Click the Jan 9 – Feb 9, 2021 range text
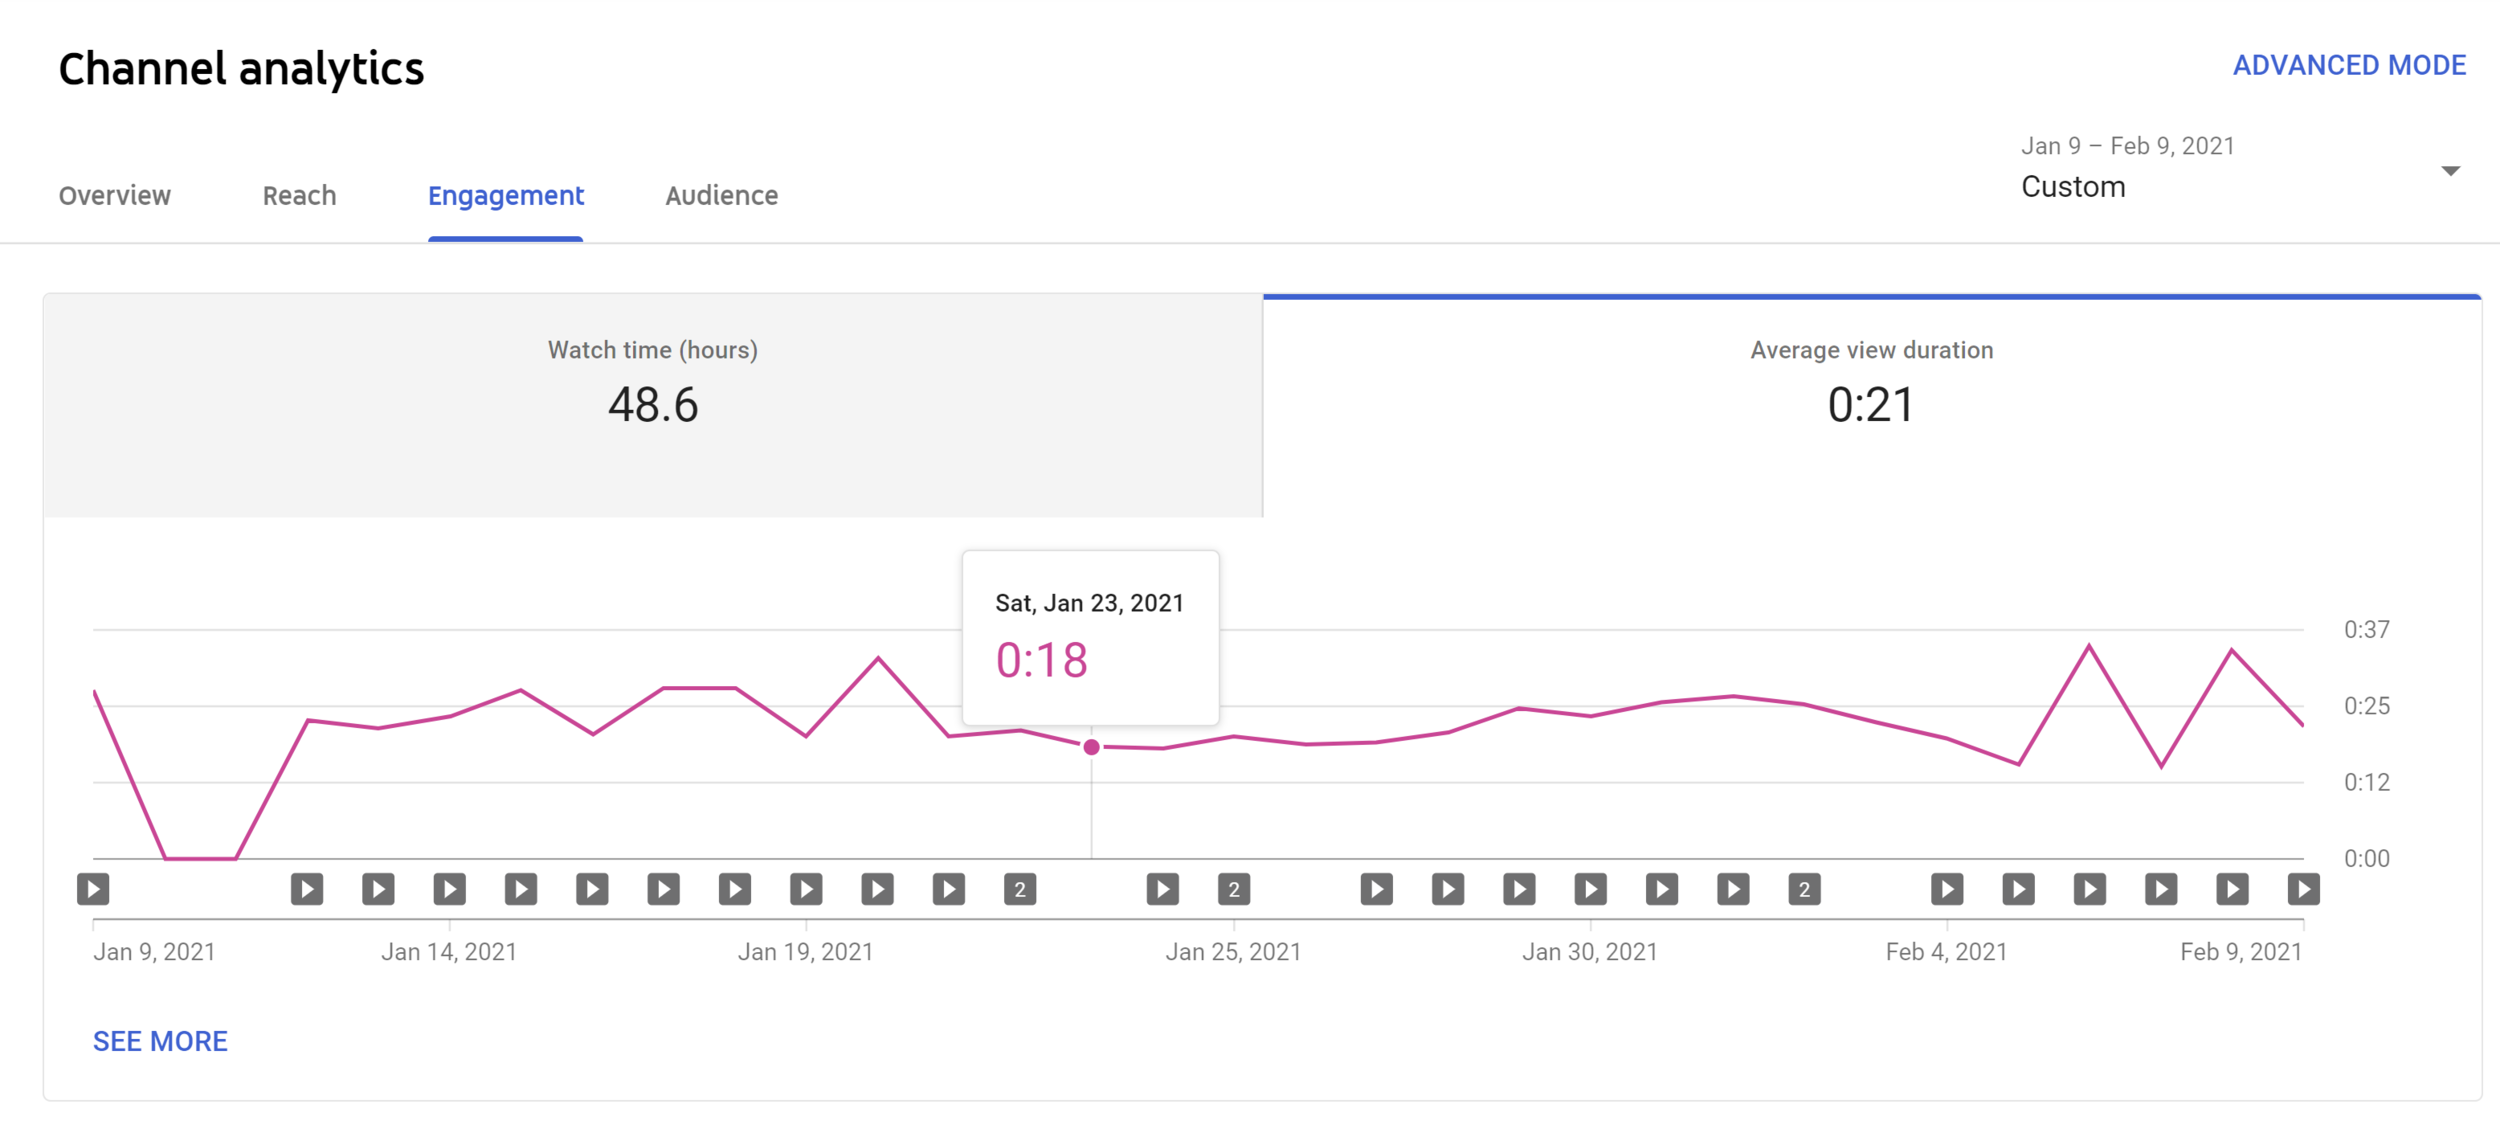The image size is (2500, 1141). tap(2128, 146)
